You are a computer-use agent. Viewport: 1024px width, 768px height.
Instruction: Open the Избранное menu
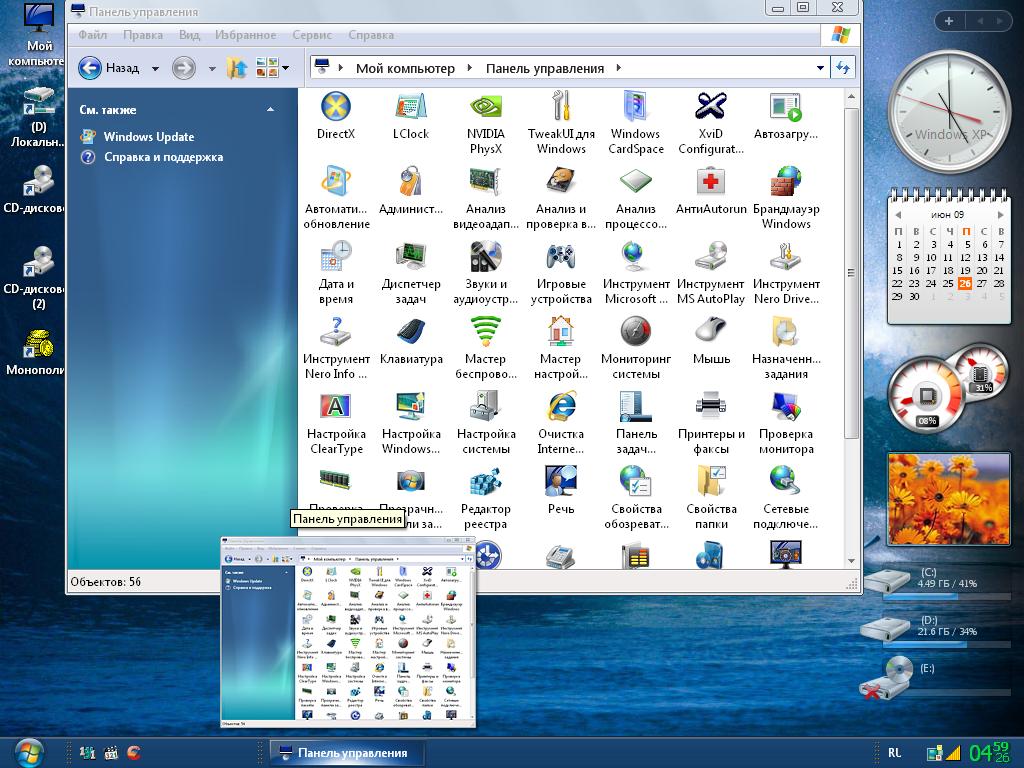(246, 35)
